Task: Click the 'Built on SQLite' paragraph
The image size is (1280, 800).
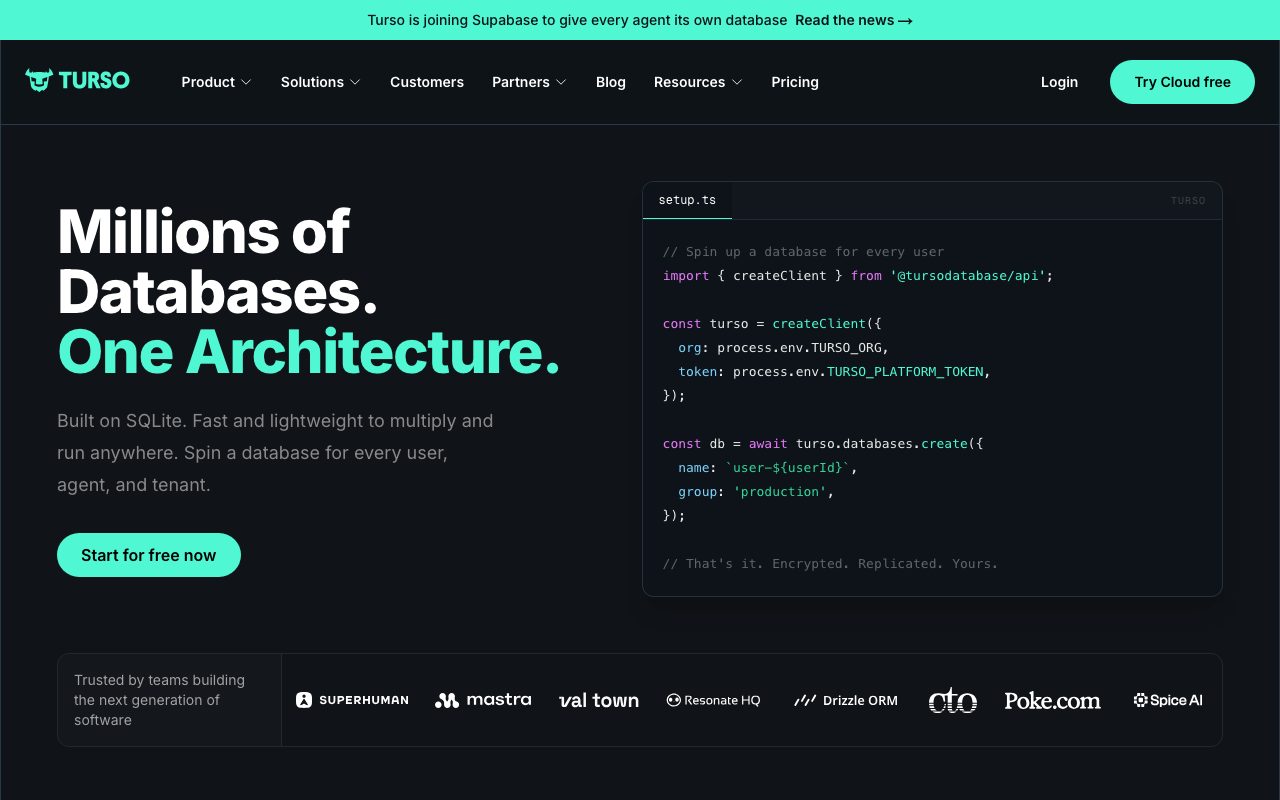Action: click(275, 453)
